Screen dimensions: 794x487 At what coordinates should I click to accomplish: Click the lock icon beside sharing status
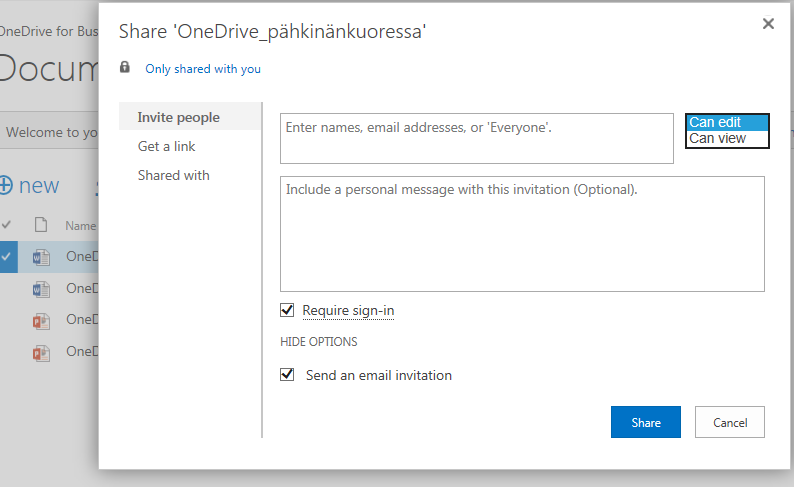pyautogui.click(x=125, y=67)
